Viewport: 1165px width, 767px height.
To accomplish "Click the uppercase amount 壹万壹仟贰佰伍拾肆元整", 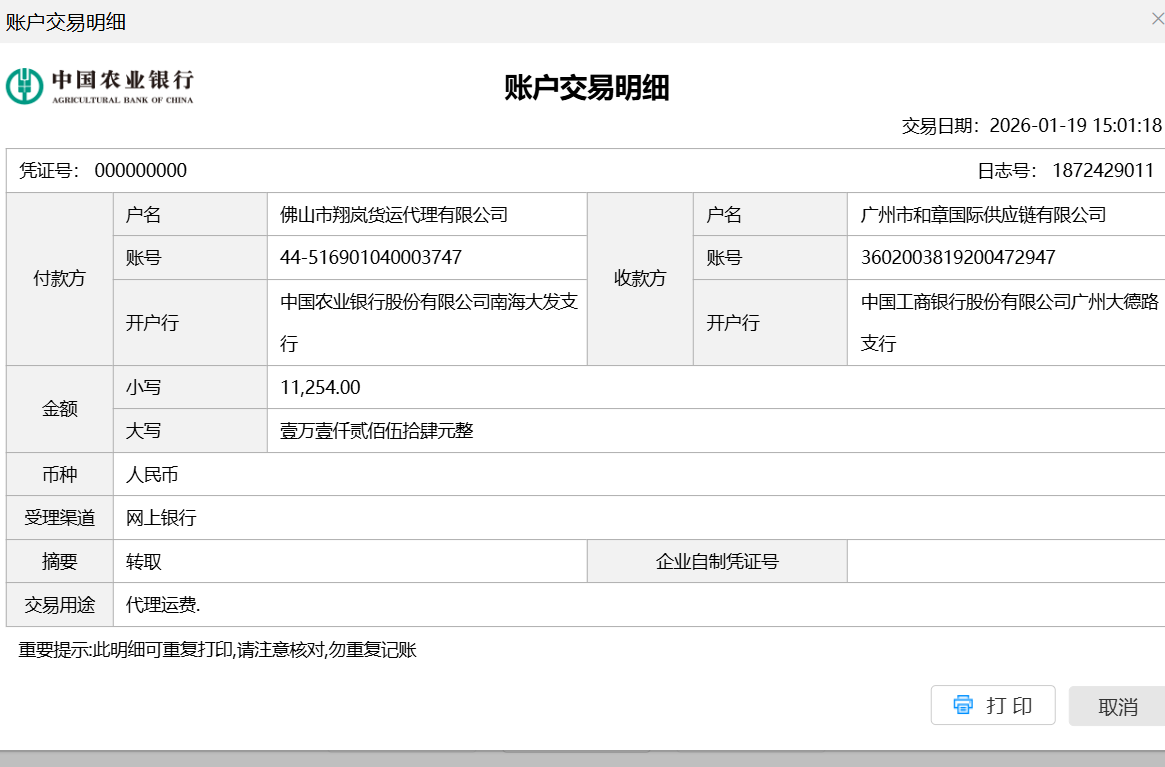I will pos(377,431).
